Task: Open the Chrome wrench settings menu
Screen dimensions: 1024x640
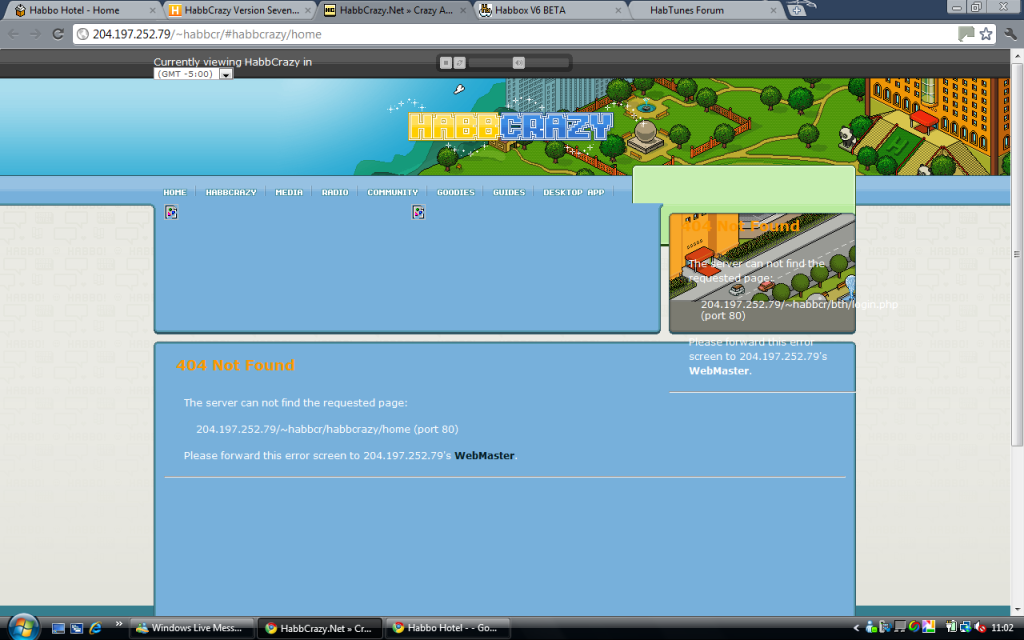Action: [x=1007, y=34]
